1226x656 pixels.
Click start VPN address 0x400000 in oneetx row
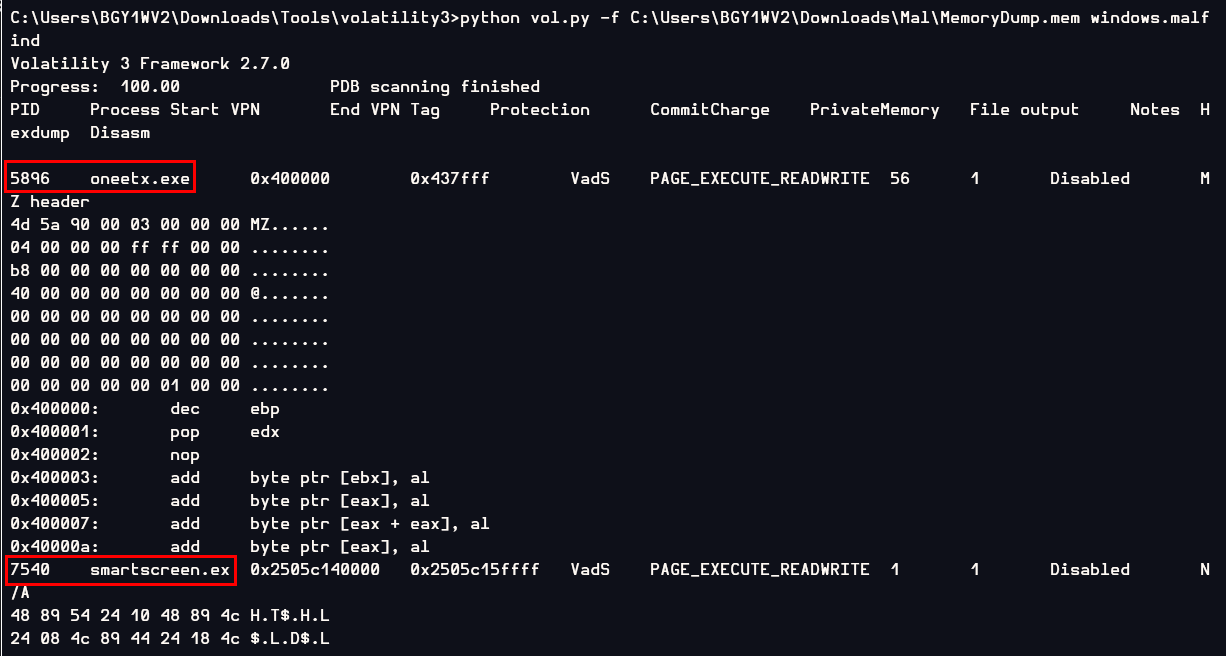(x=289, y=178)
